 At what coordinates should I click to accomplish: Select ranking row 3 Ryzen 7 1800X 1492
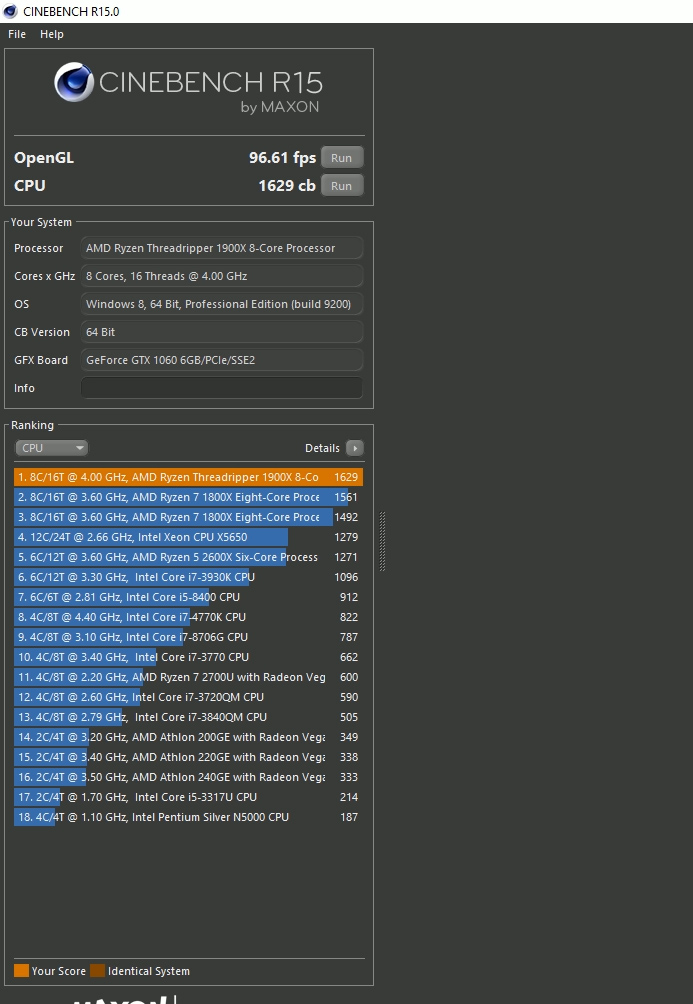188,517
